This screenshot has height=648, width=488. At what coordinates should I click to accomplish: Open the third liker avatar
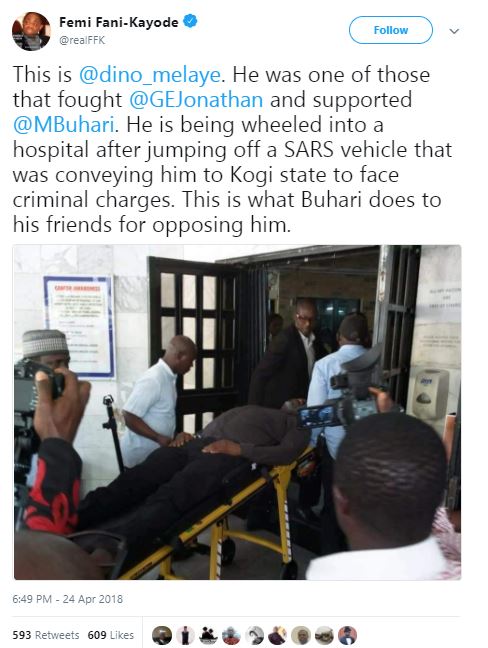pyautogui.click(x=208, y=635)
